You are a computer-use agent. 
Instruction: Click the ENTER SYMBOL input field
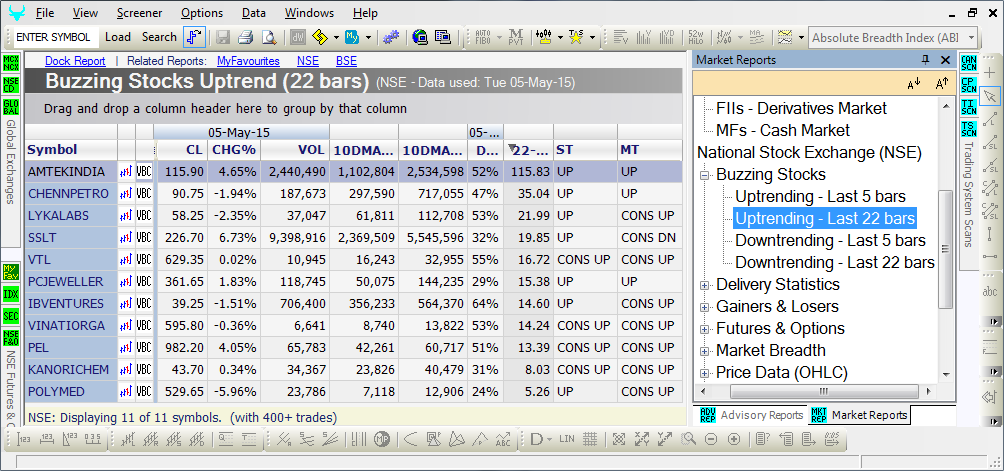coord(56,37)
